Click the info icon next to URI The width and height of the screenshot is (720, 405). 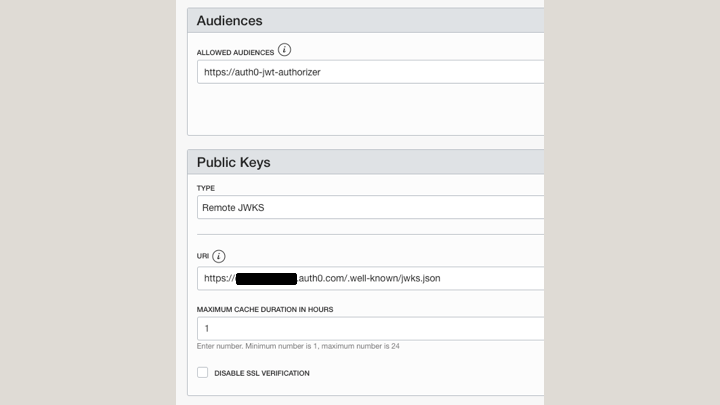[219, 256]
